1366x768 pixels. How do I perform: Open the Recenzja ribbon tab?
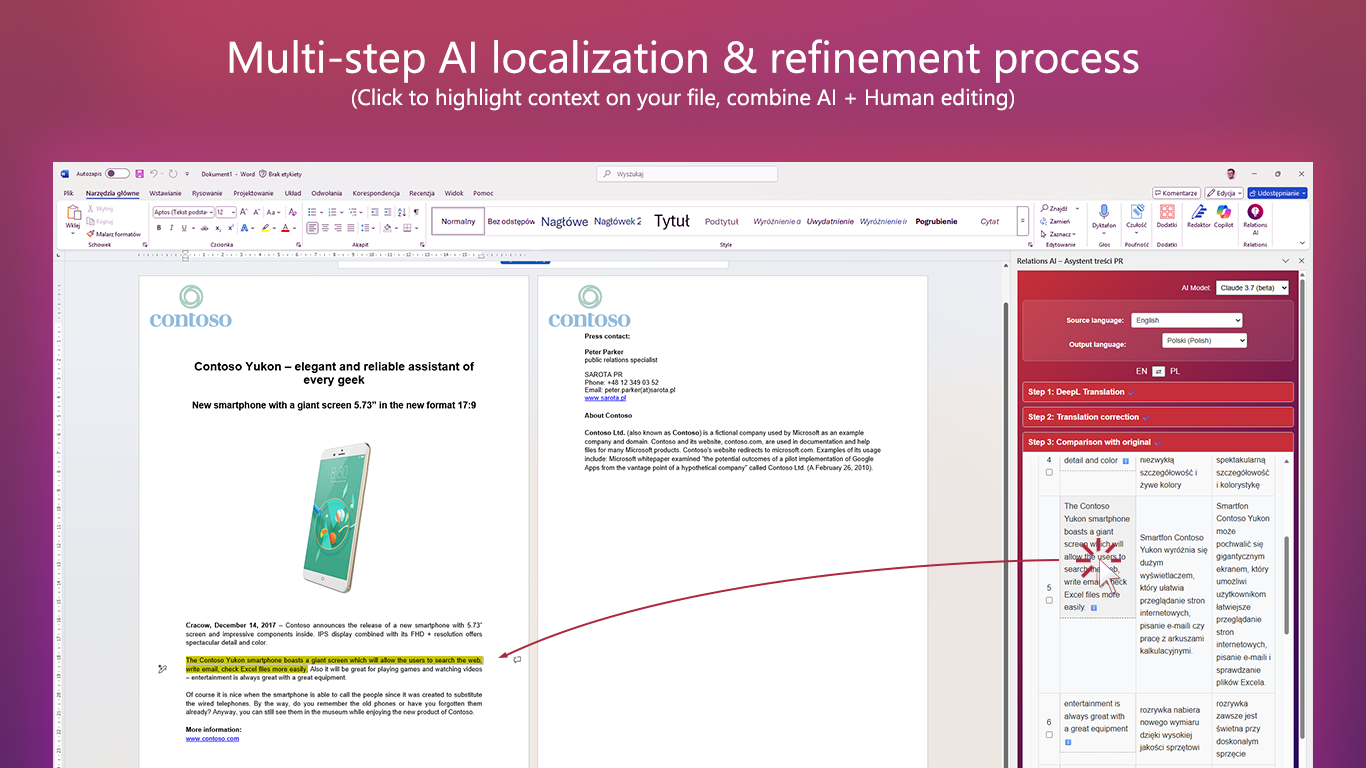click(x=422, y=193)
